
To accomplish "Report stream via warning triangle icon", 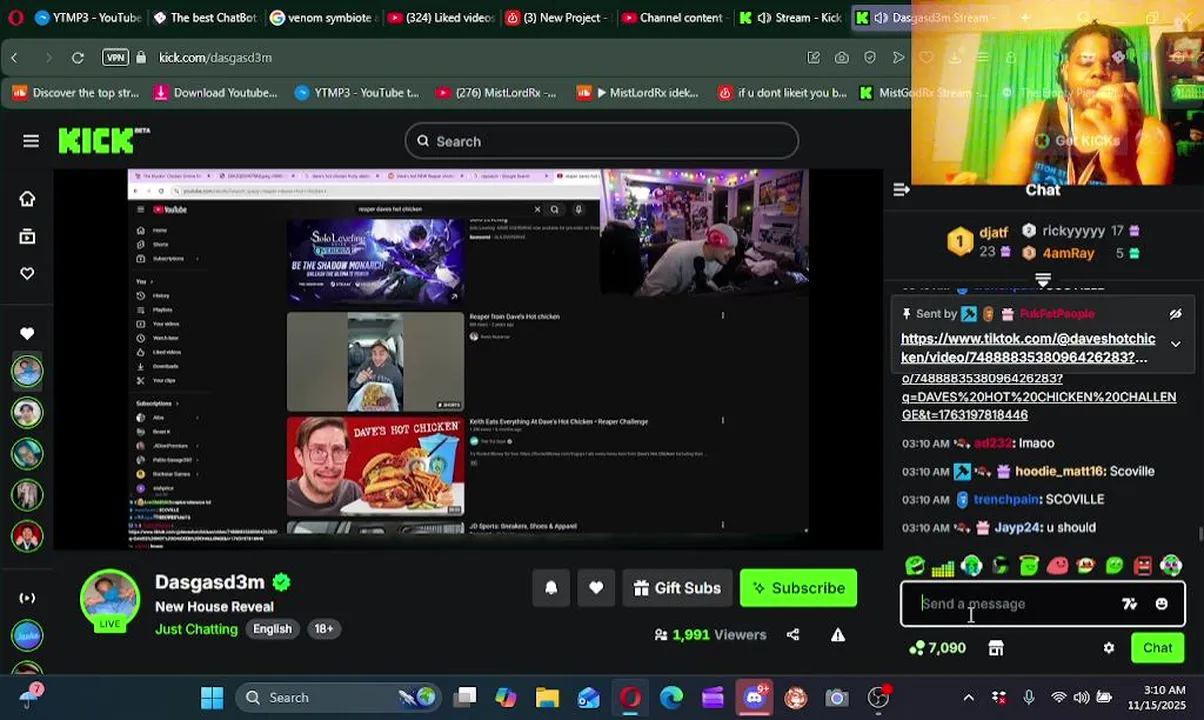I will 838,634.
